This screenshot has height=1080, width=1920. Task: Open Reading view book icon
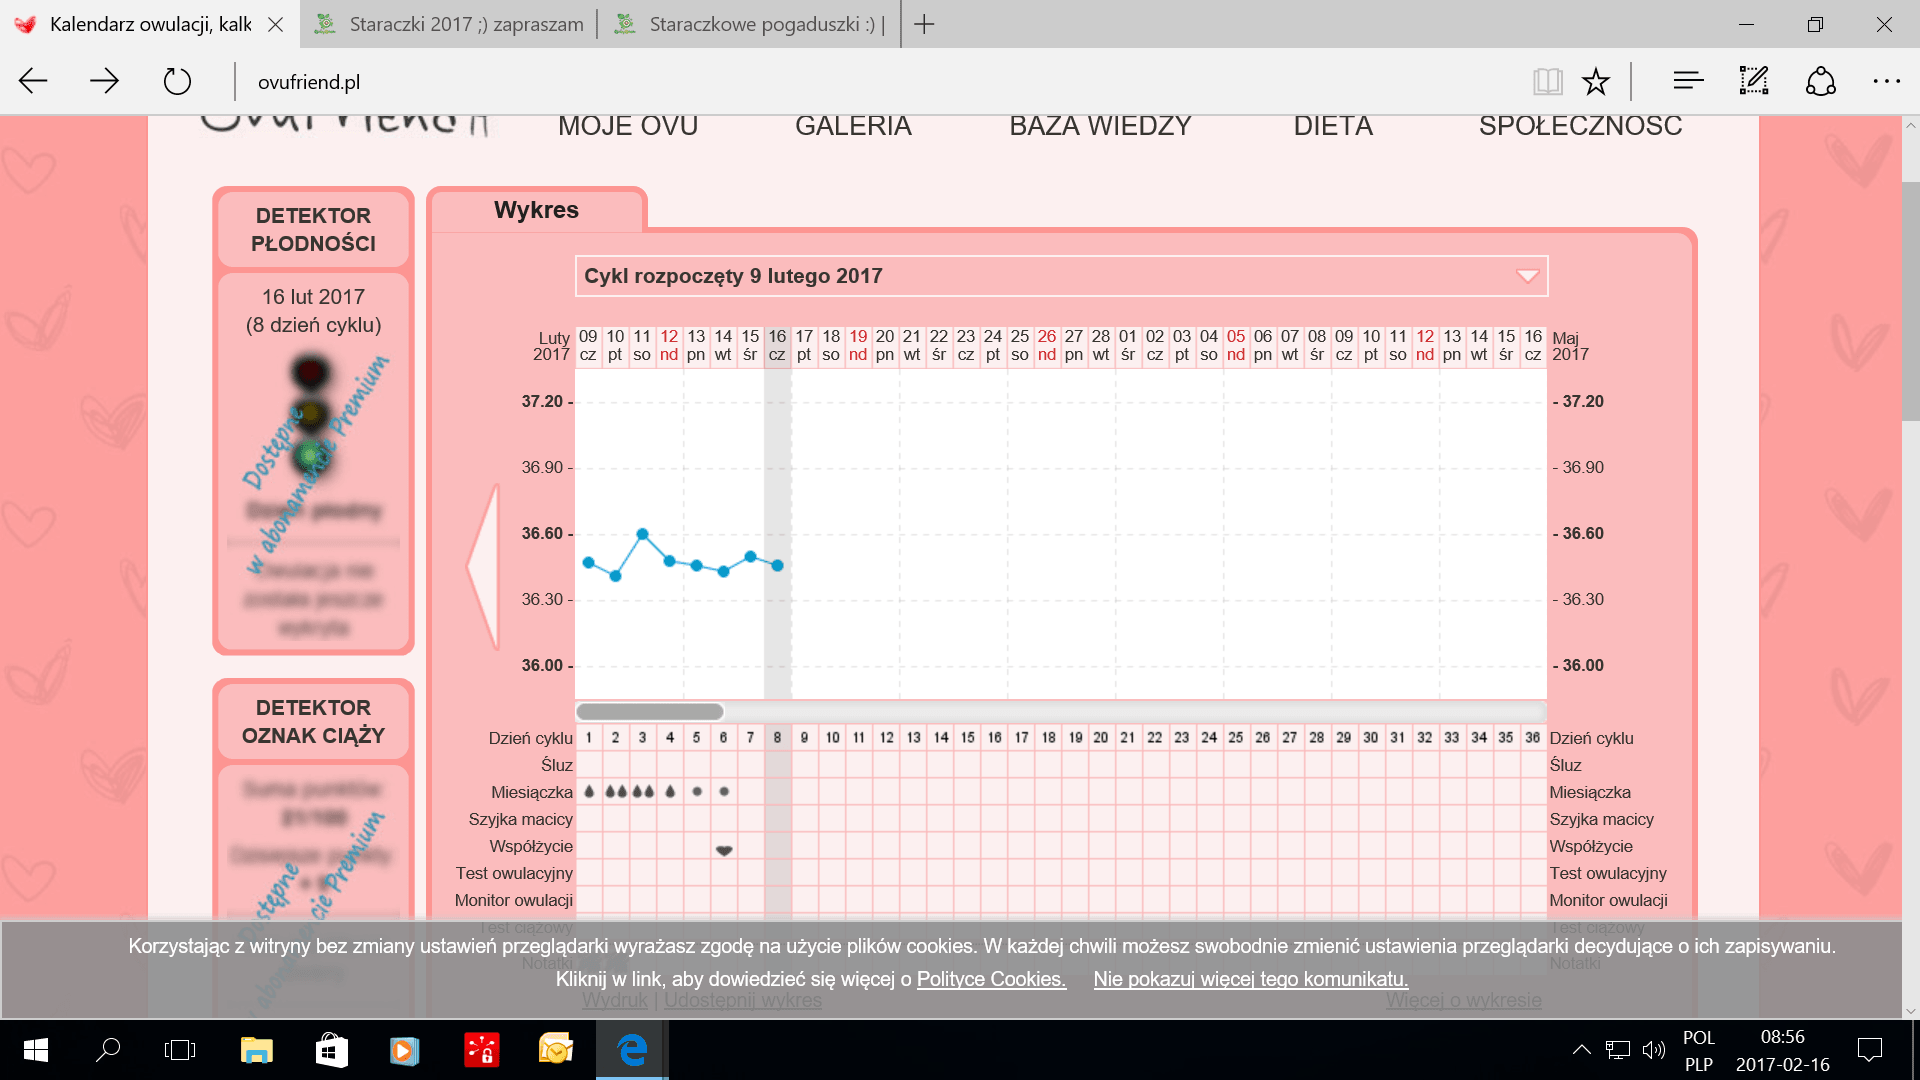point(1547,81)
